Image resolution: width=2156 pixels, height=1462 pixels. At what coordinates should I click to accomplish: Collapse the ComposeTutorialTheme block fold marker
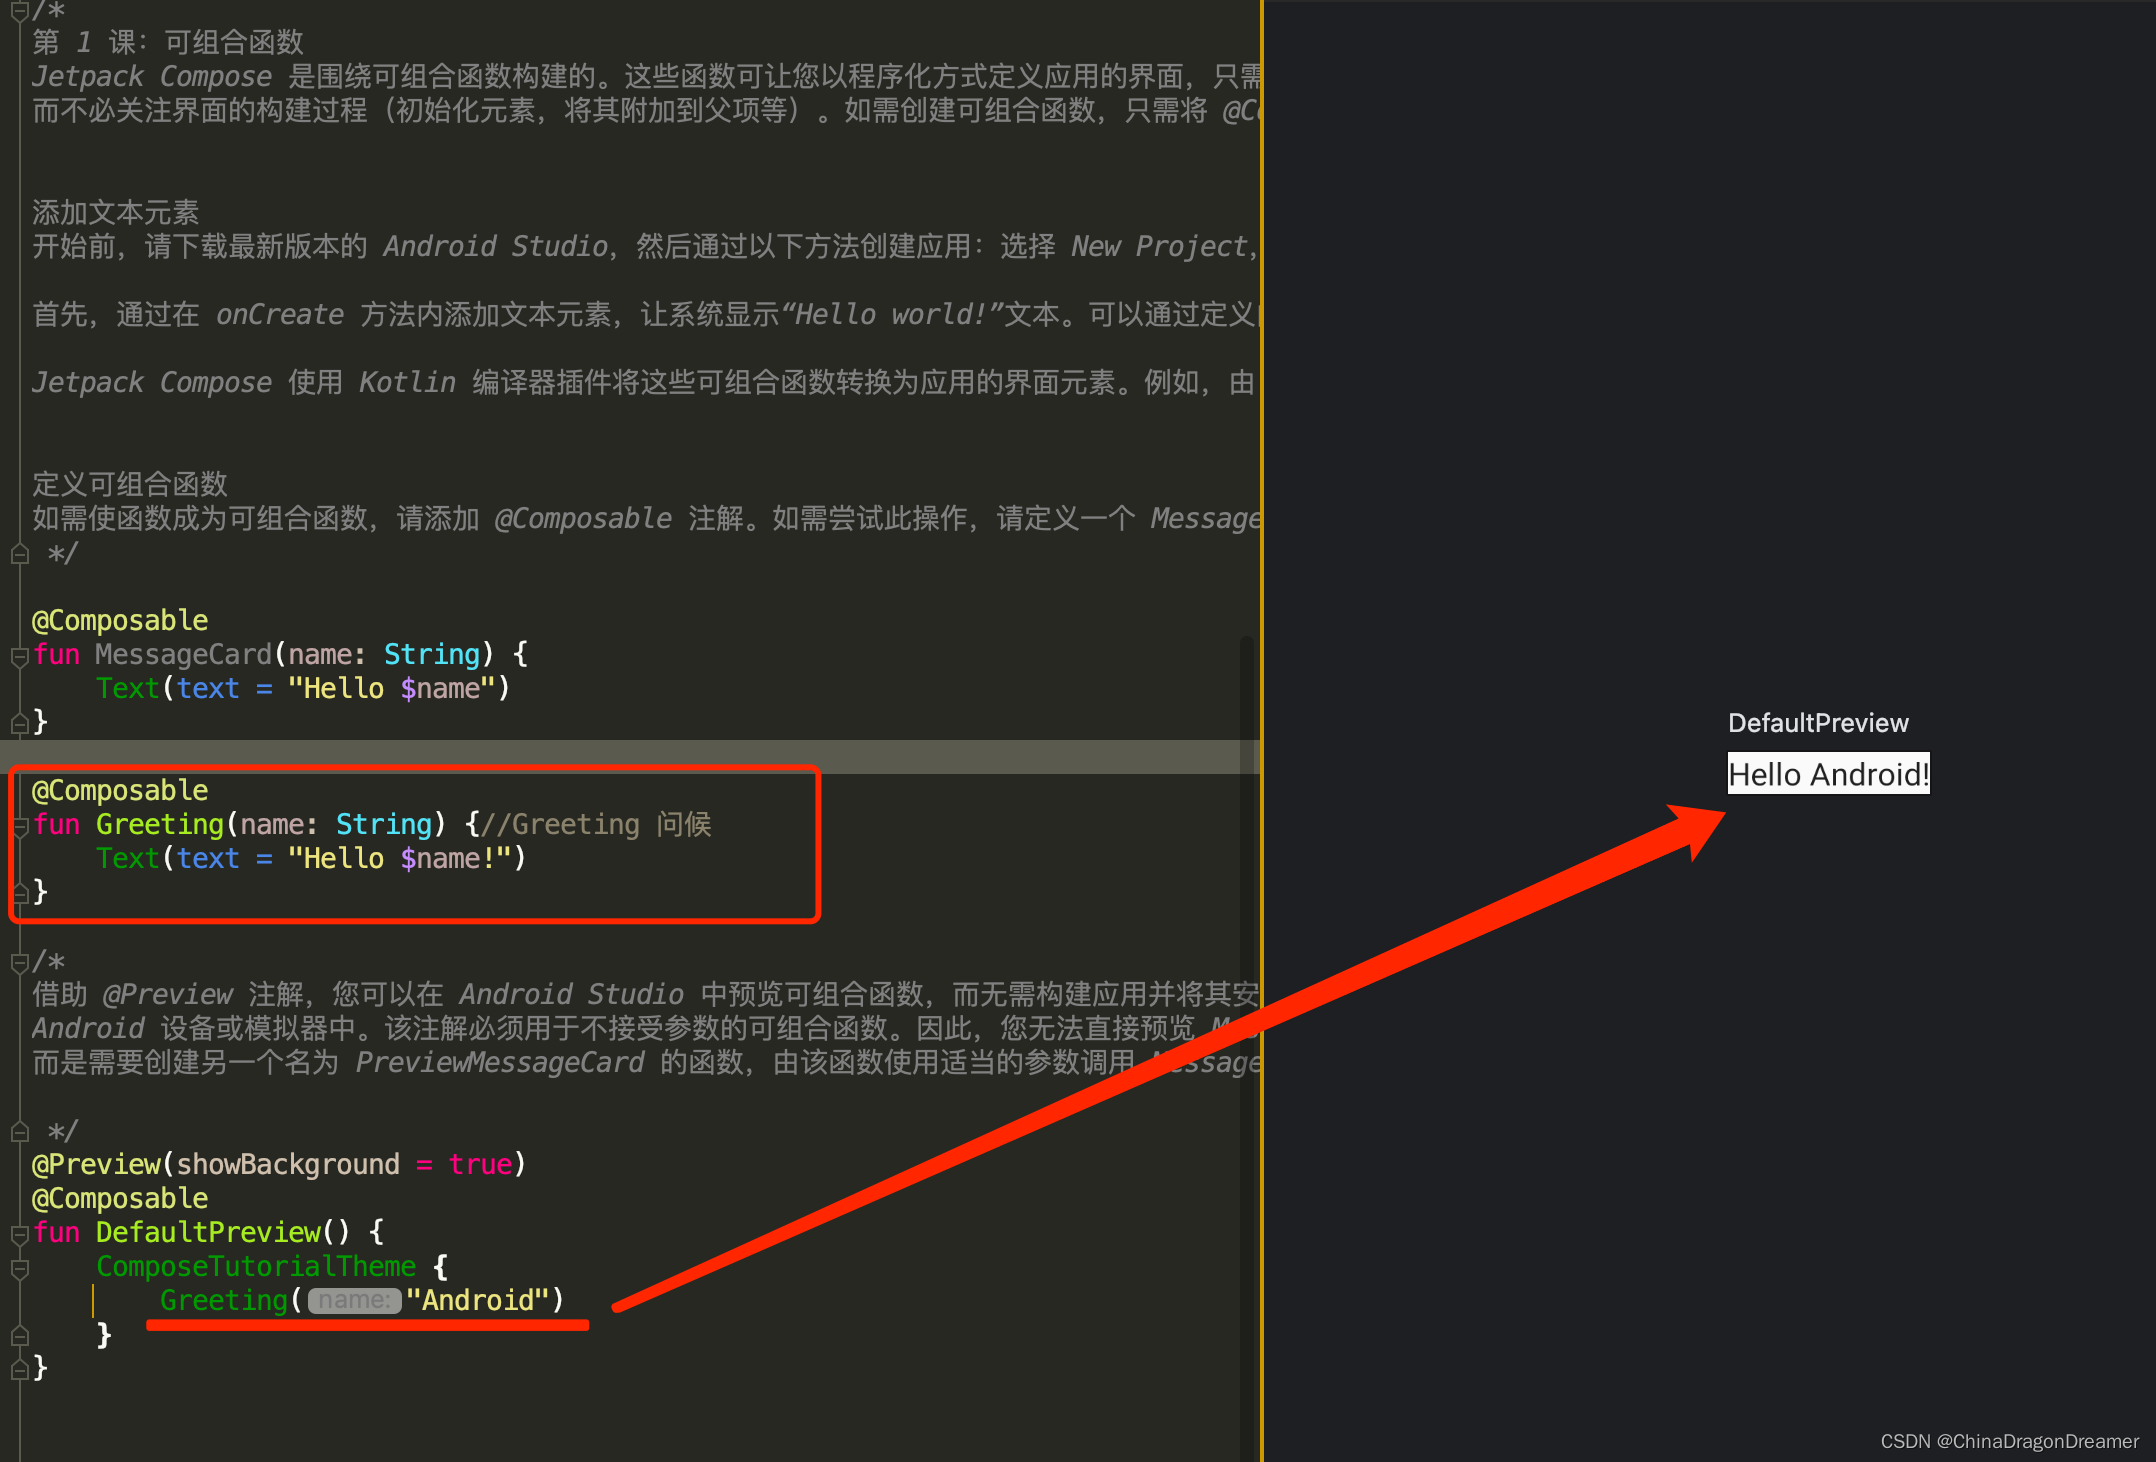coord(19,1268)
